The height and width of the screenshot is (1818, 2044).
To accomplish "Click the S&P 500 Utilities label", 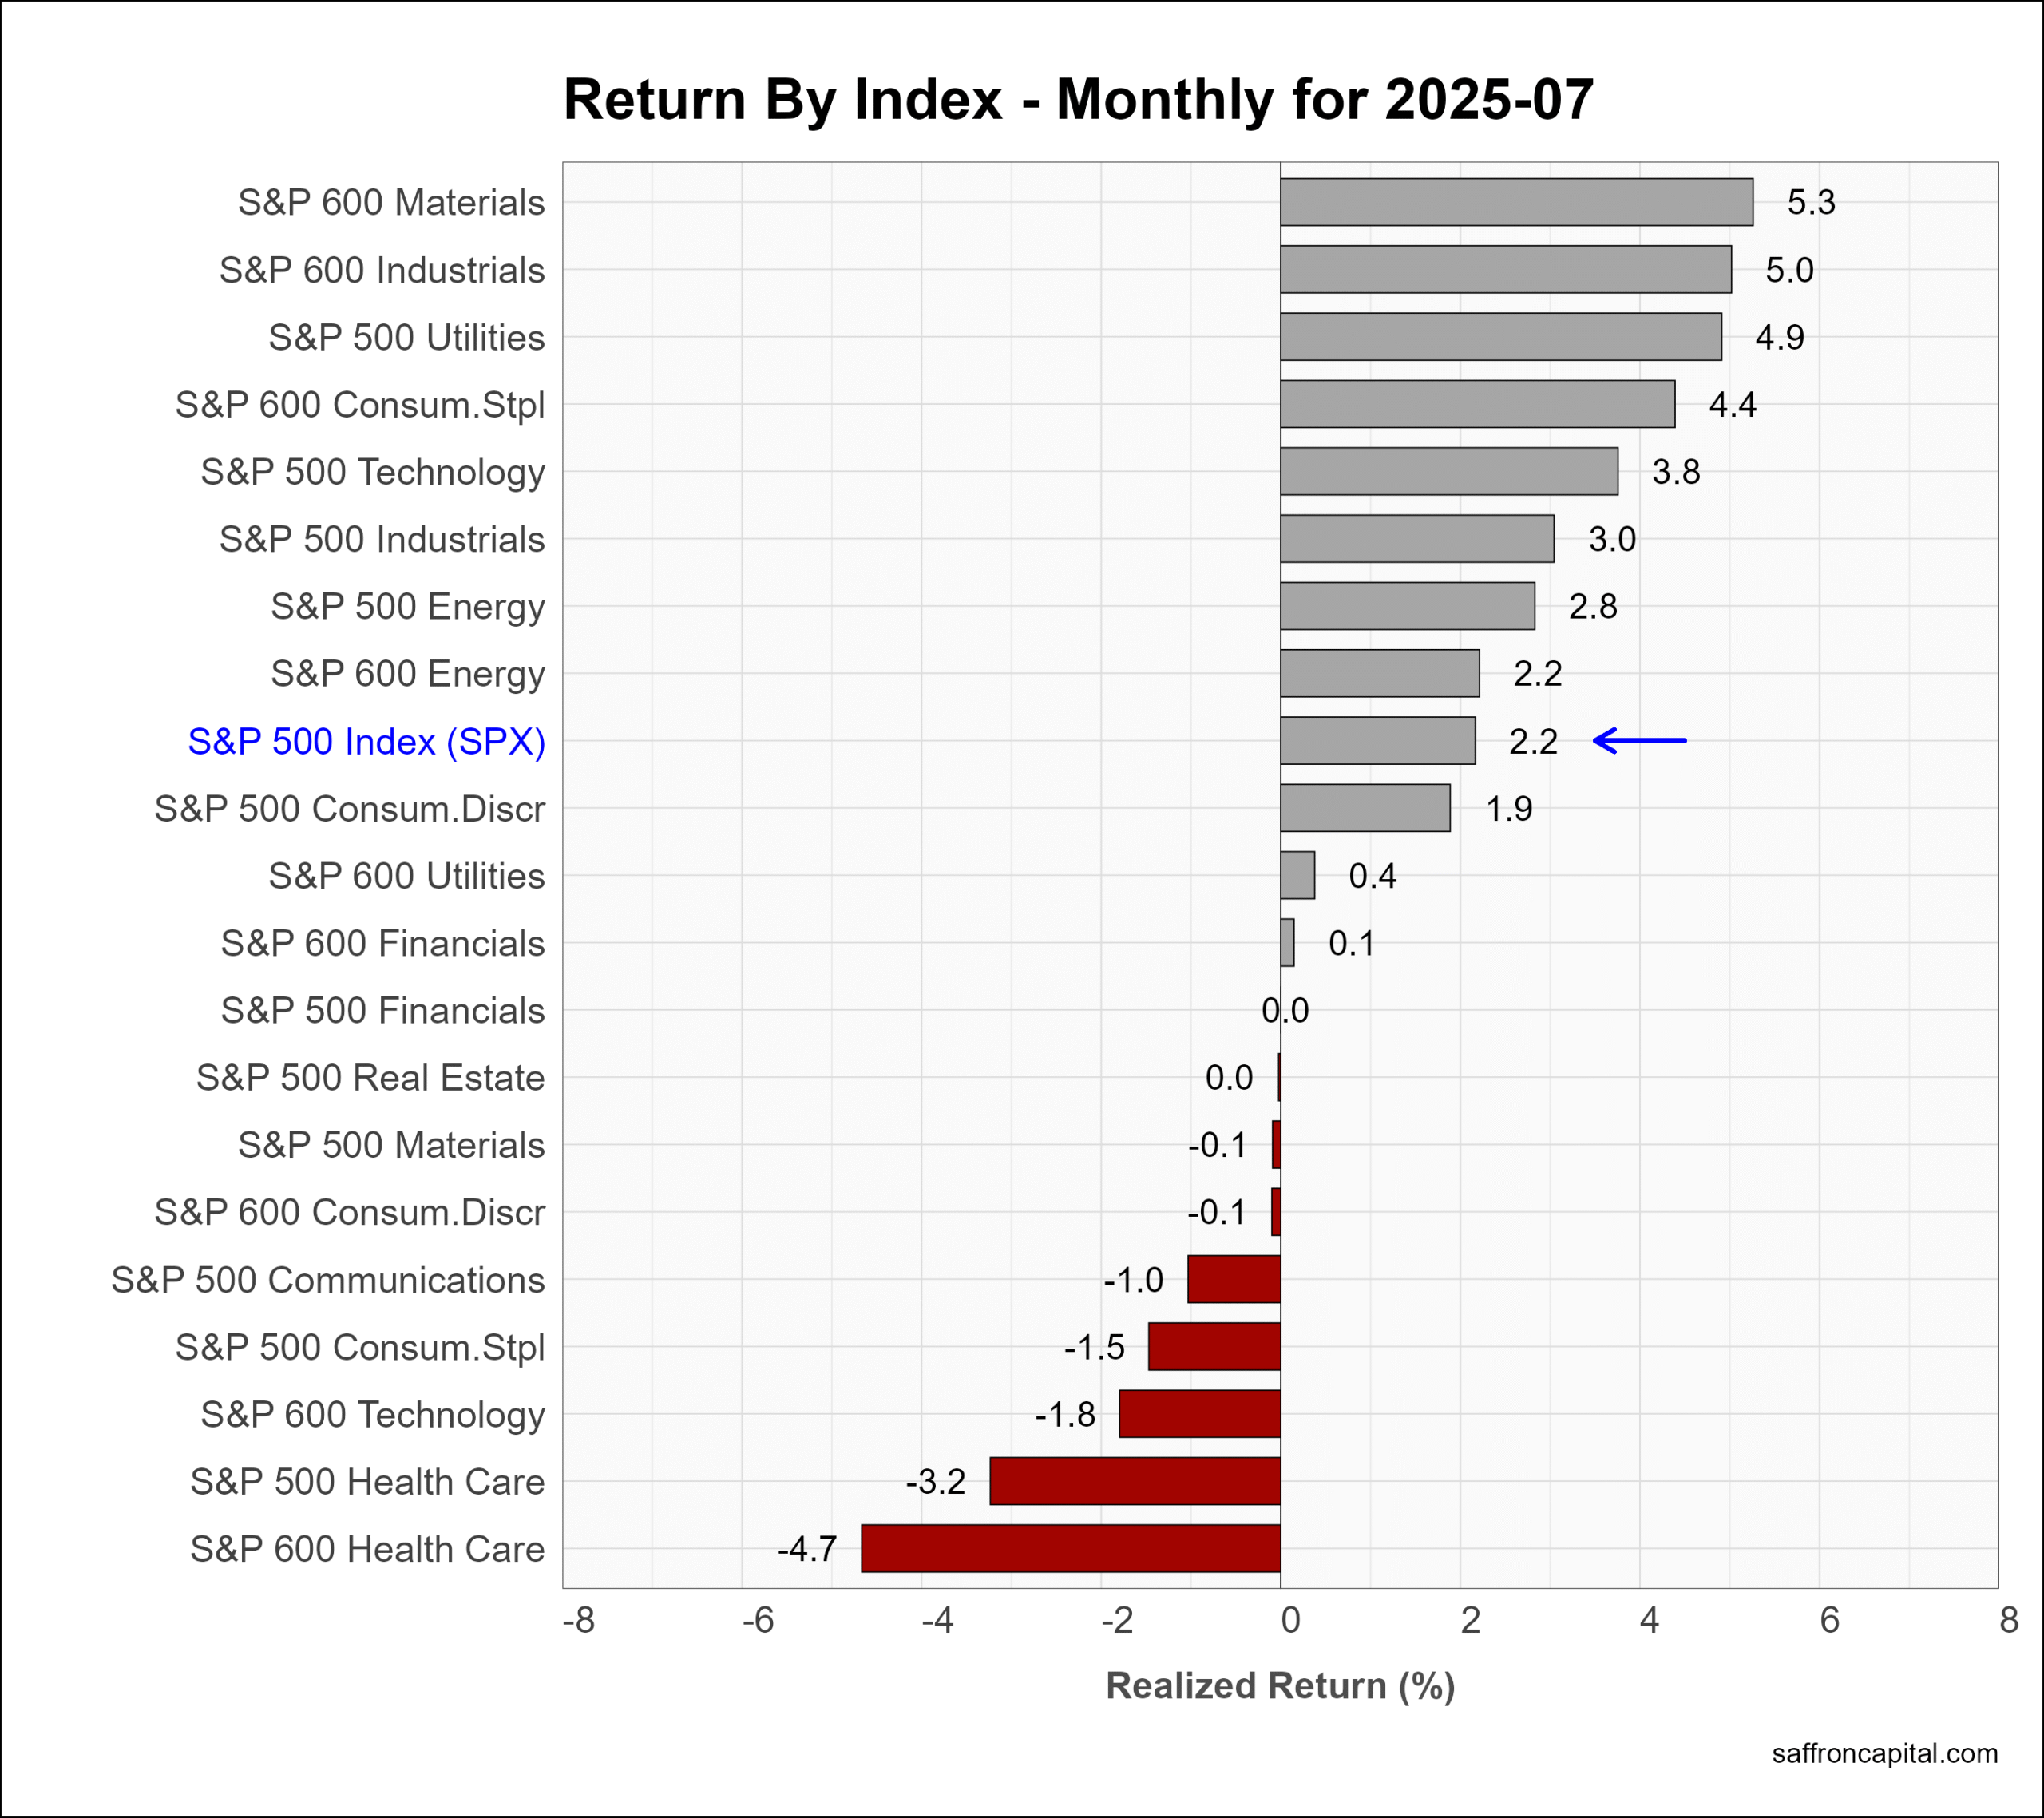I will 407,338.
